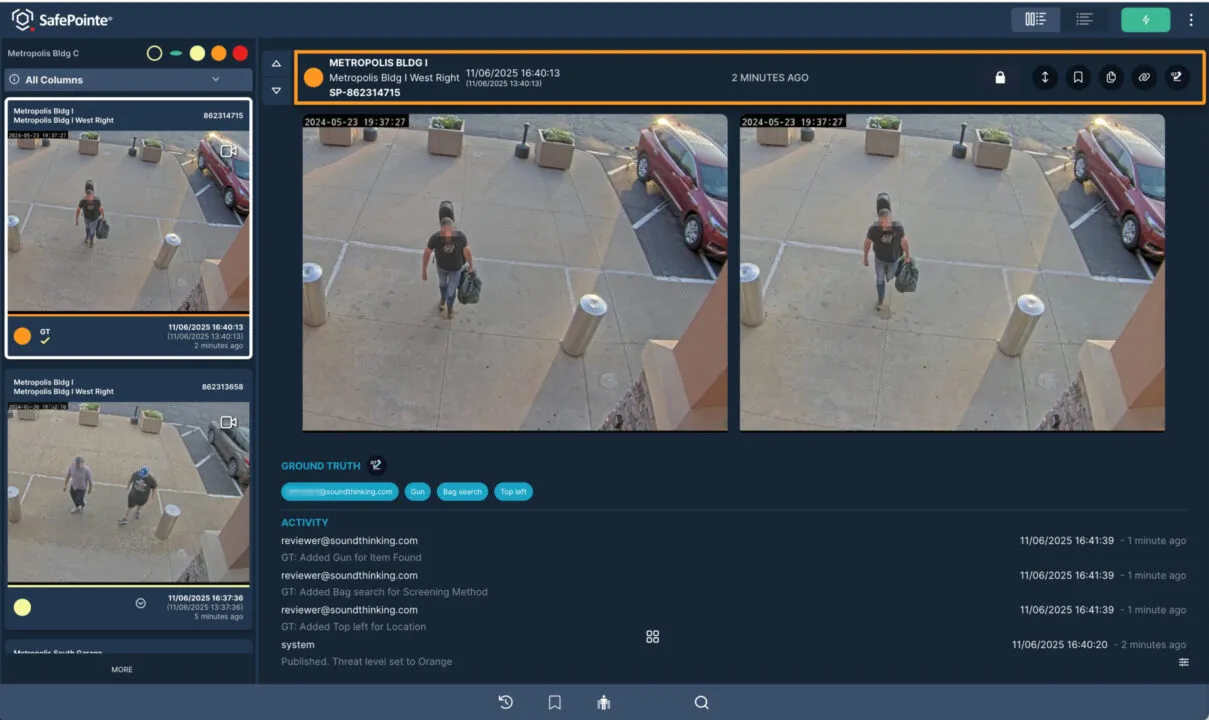1209x720 pixels.
Task: Select the Gun ground truth tag
Action: point(417,491)
